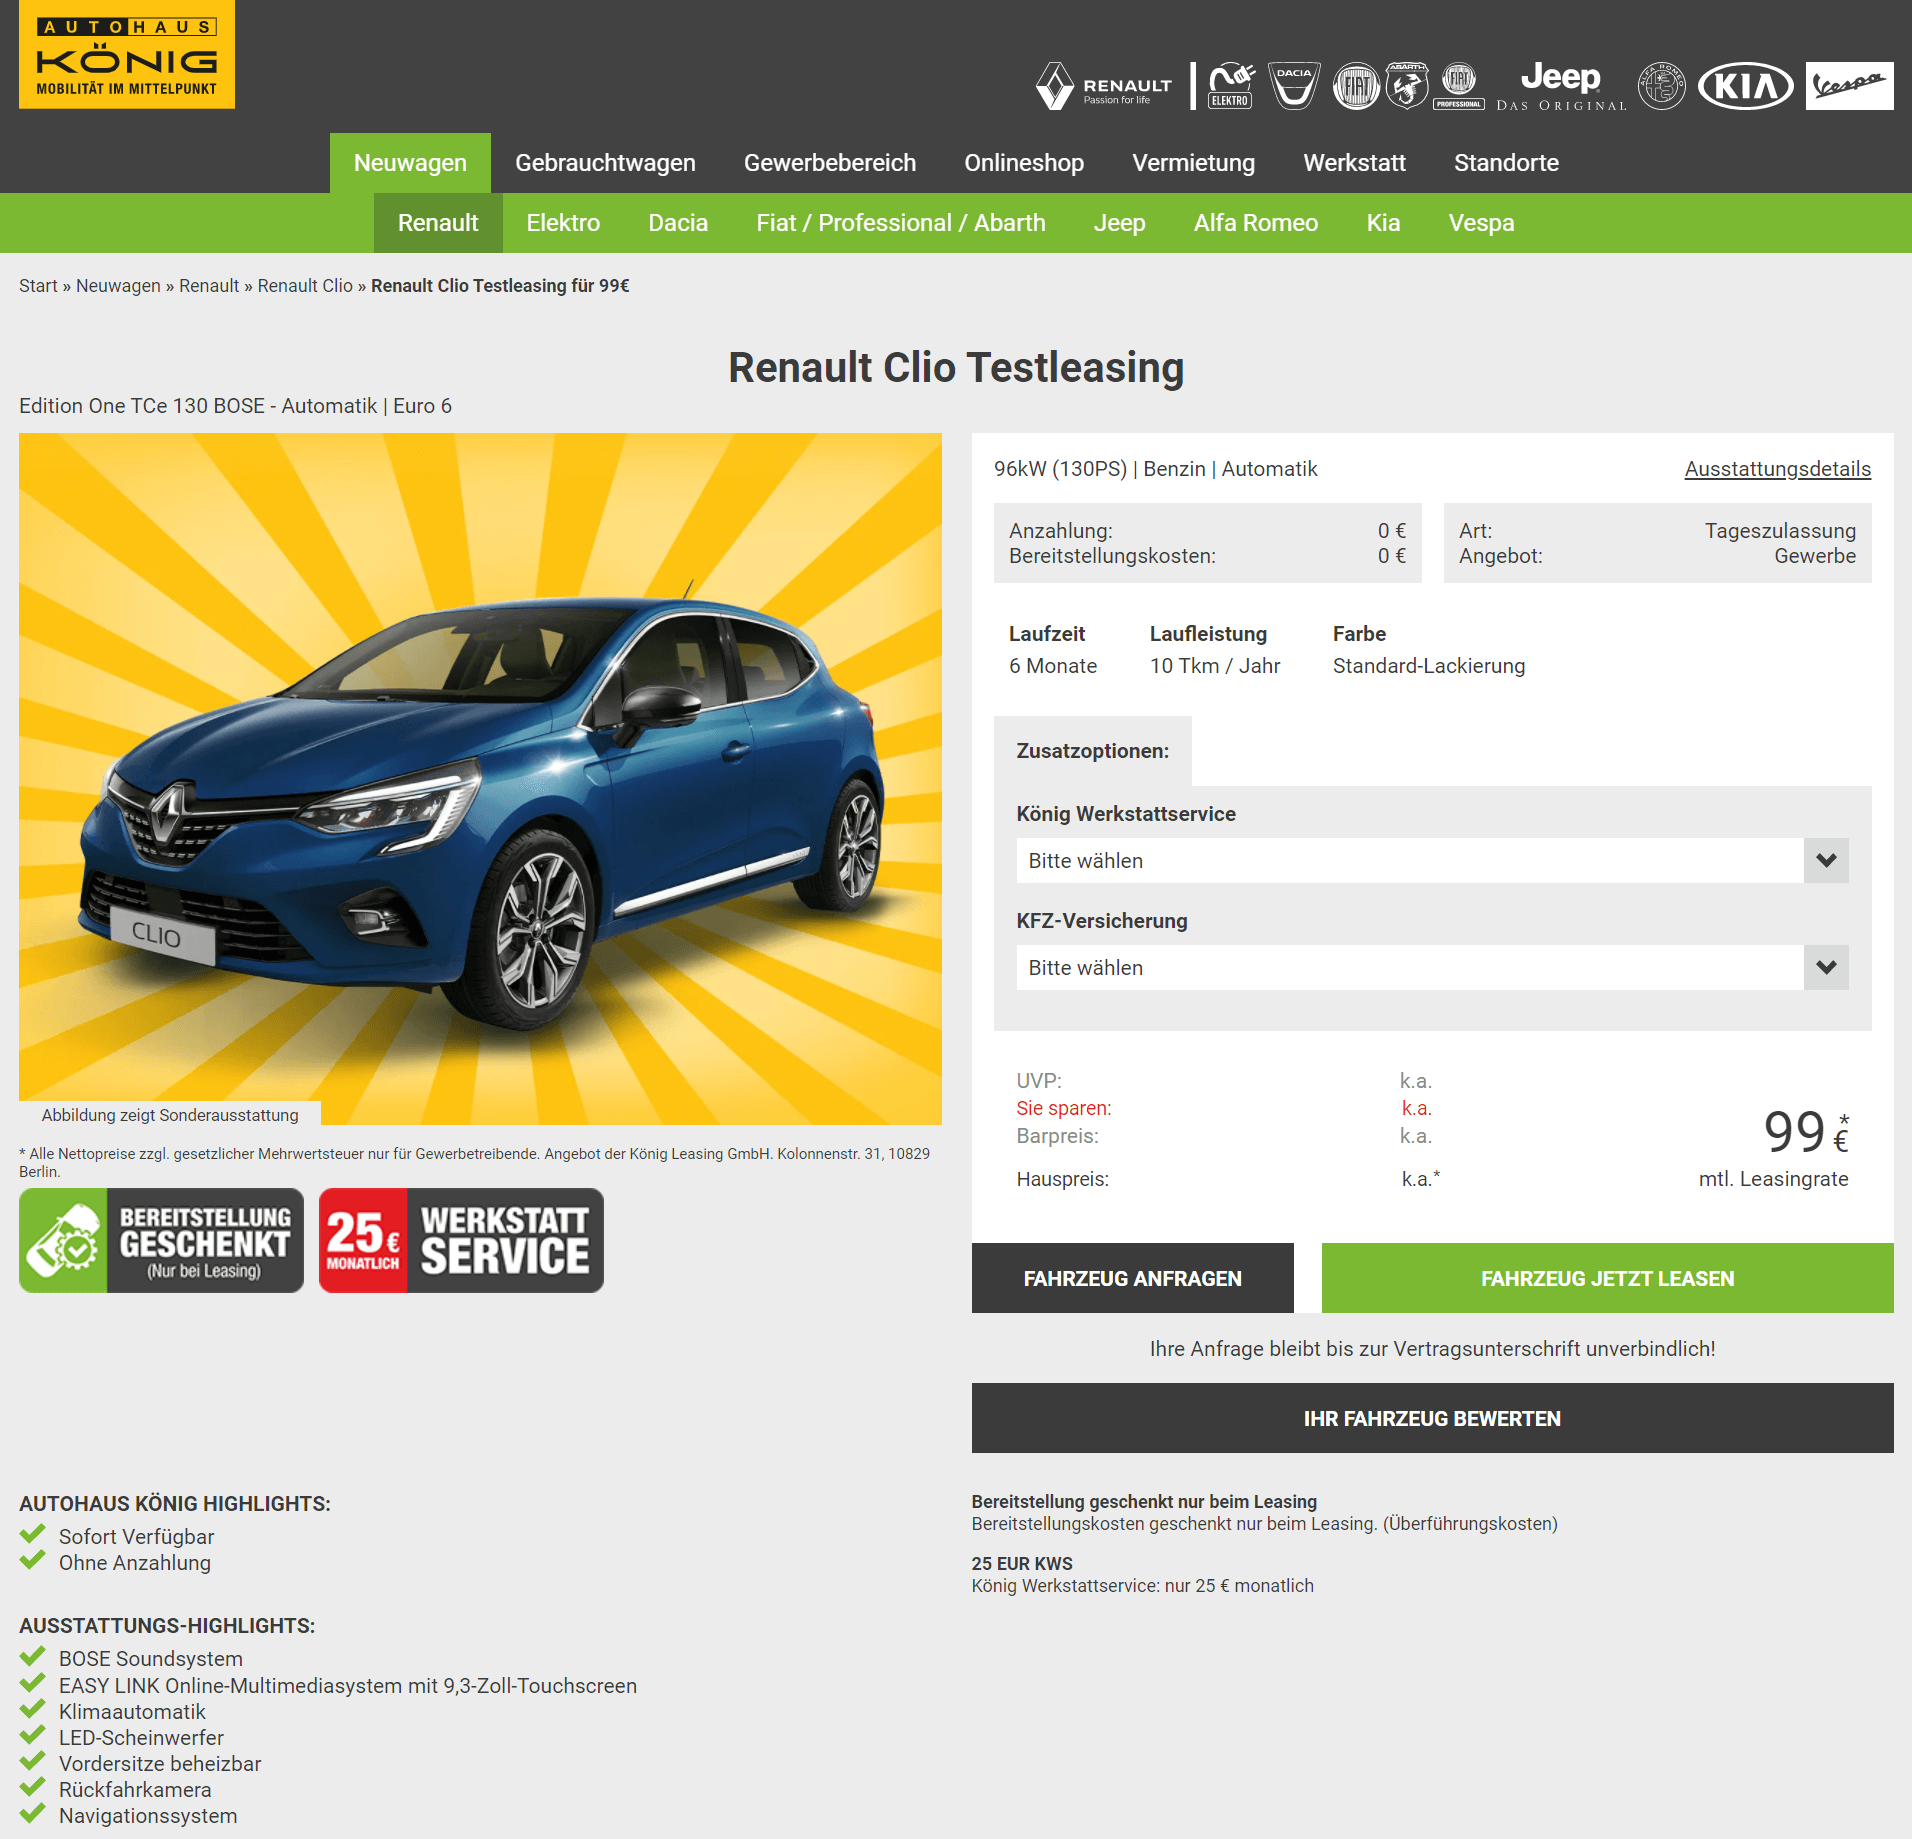Click the Fahrzeug jetzt leasen button
The width and height of the screenshot is (1912, 1839).
coord(1607,1278)
